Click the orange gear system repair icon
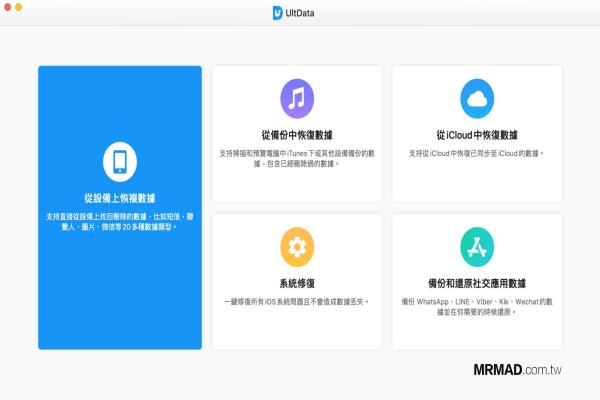Image resolution: width=600 pixels, height=400 pixels. (297, 247)
